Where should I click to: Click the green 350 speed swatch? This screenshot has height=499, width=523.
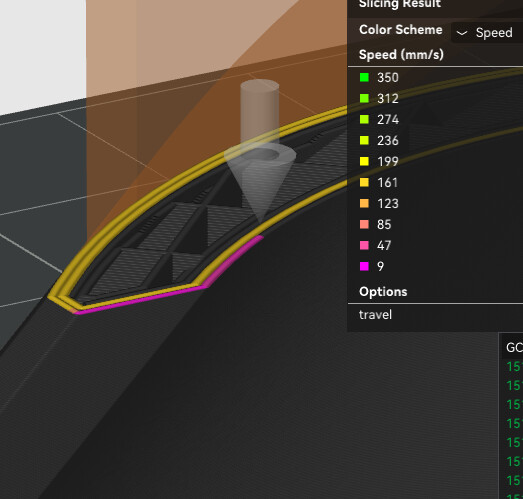tap(364, 77)
